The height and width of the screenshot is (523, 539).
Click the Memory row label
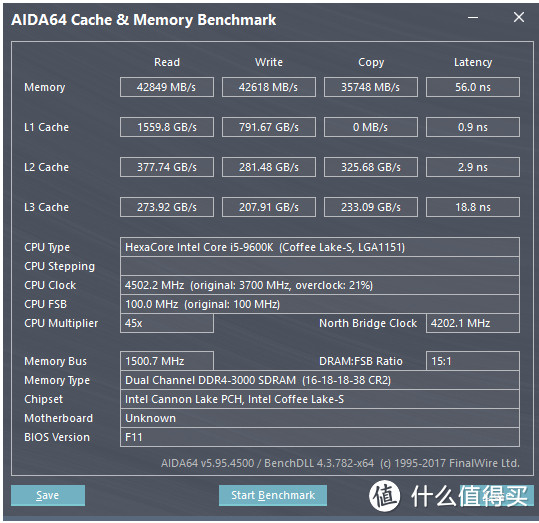pyautogui.click(x=45, y=87)
